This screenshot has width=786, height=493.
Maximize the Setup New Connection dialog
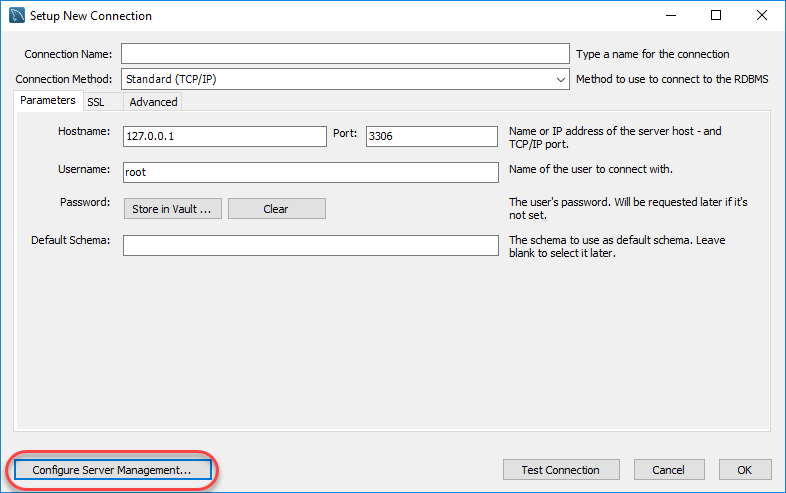point(715,16)
